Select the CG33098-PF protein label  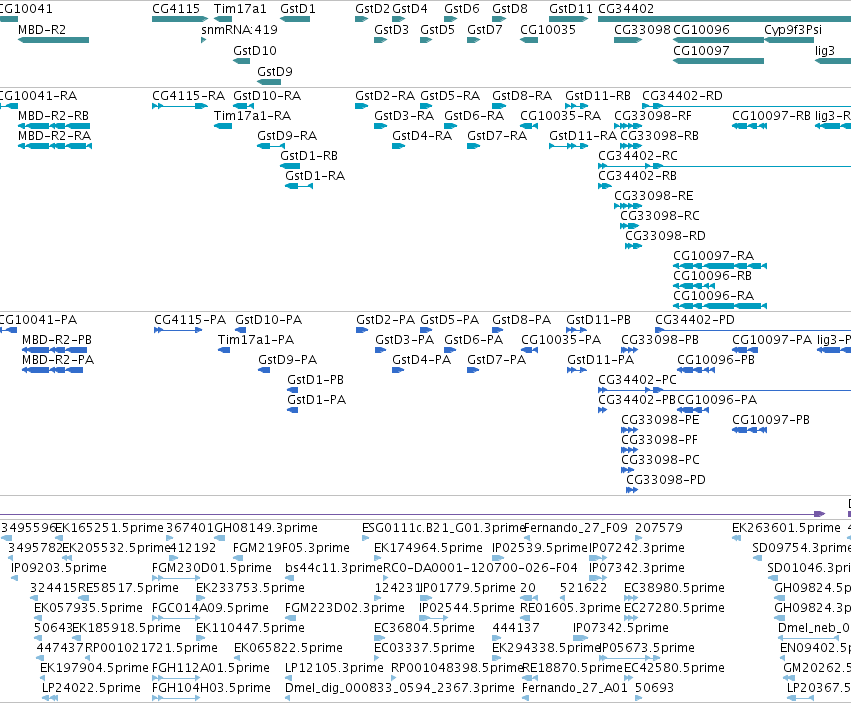pos(659,440)
